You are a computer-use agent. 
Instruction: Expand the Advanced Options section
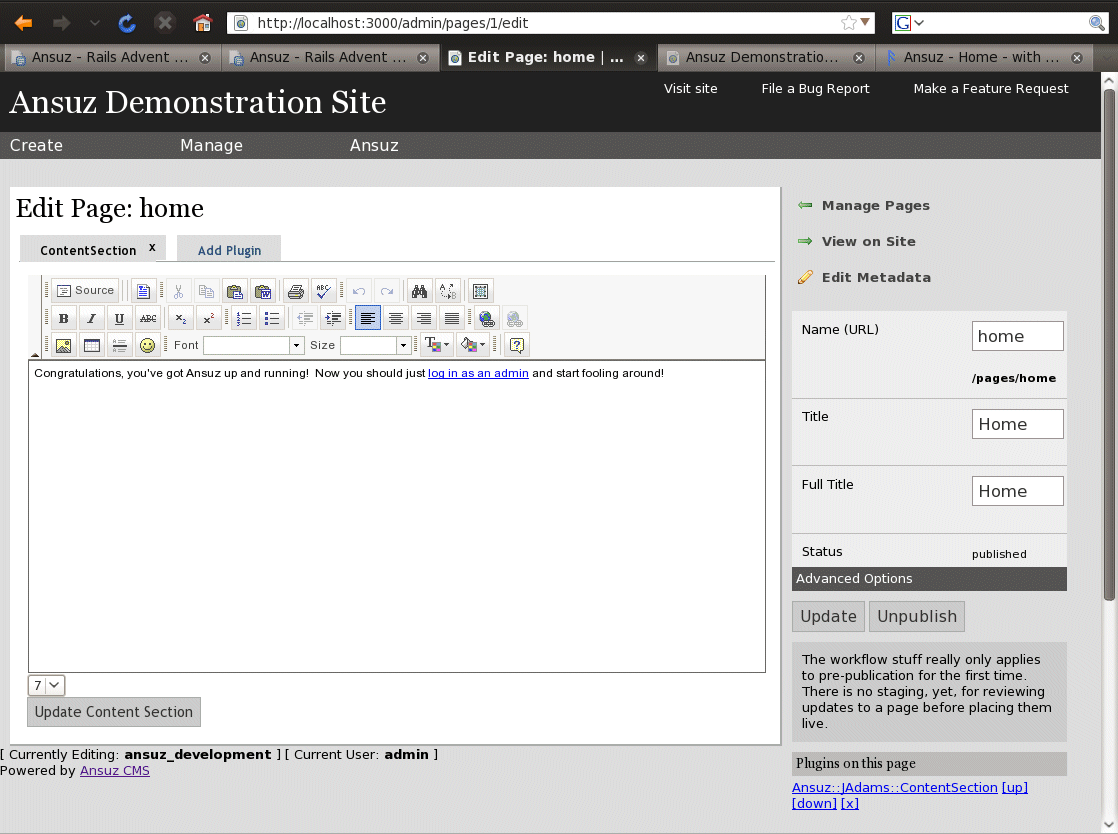pos(929,579)
